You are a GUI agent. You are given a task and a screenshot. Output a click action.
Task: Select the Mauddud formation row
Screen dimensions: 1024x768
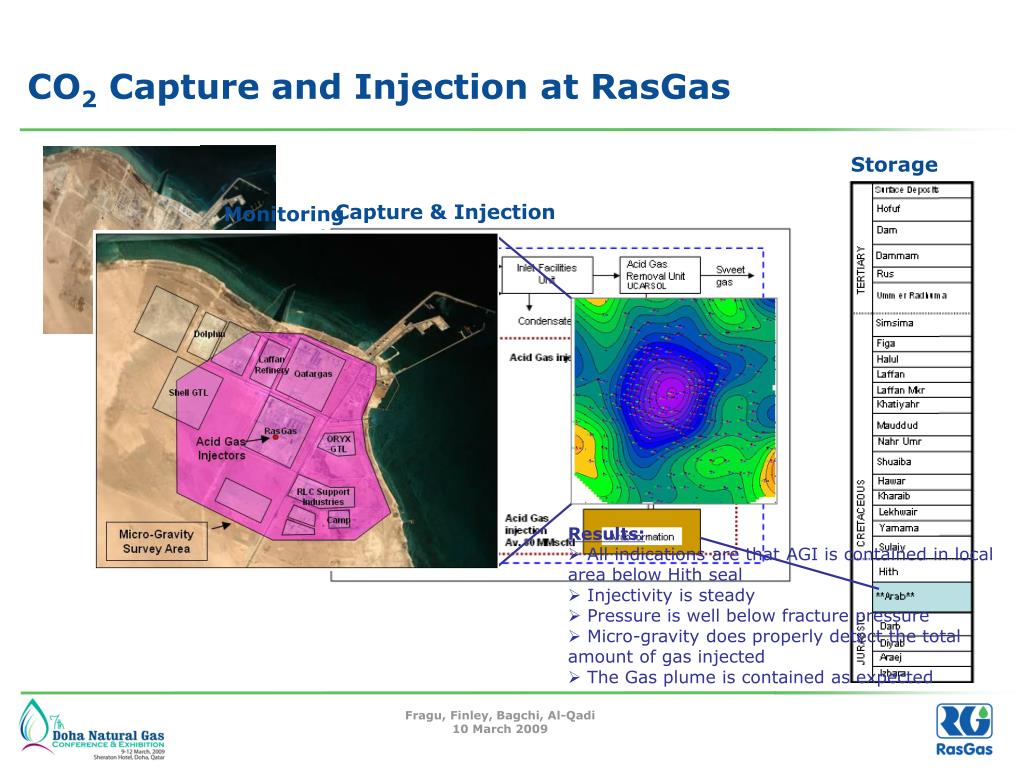922,425
